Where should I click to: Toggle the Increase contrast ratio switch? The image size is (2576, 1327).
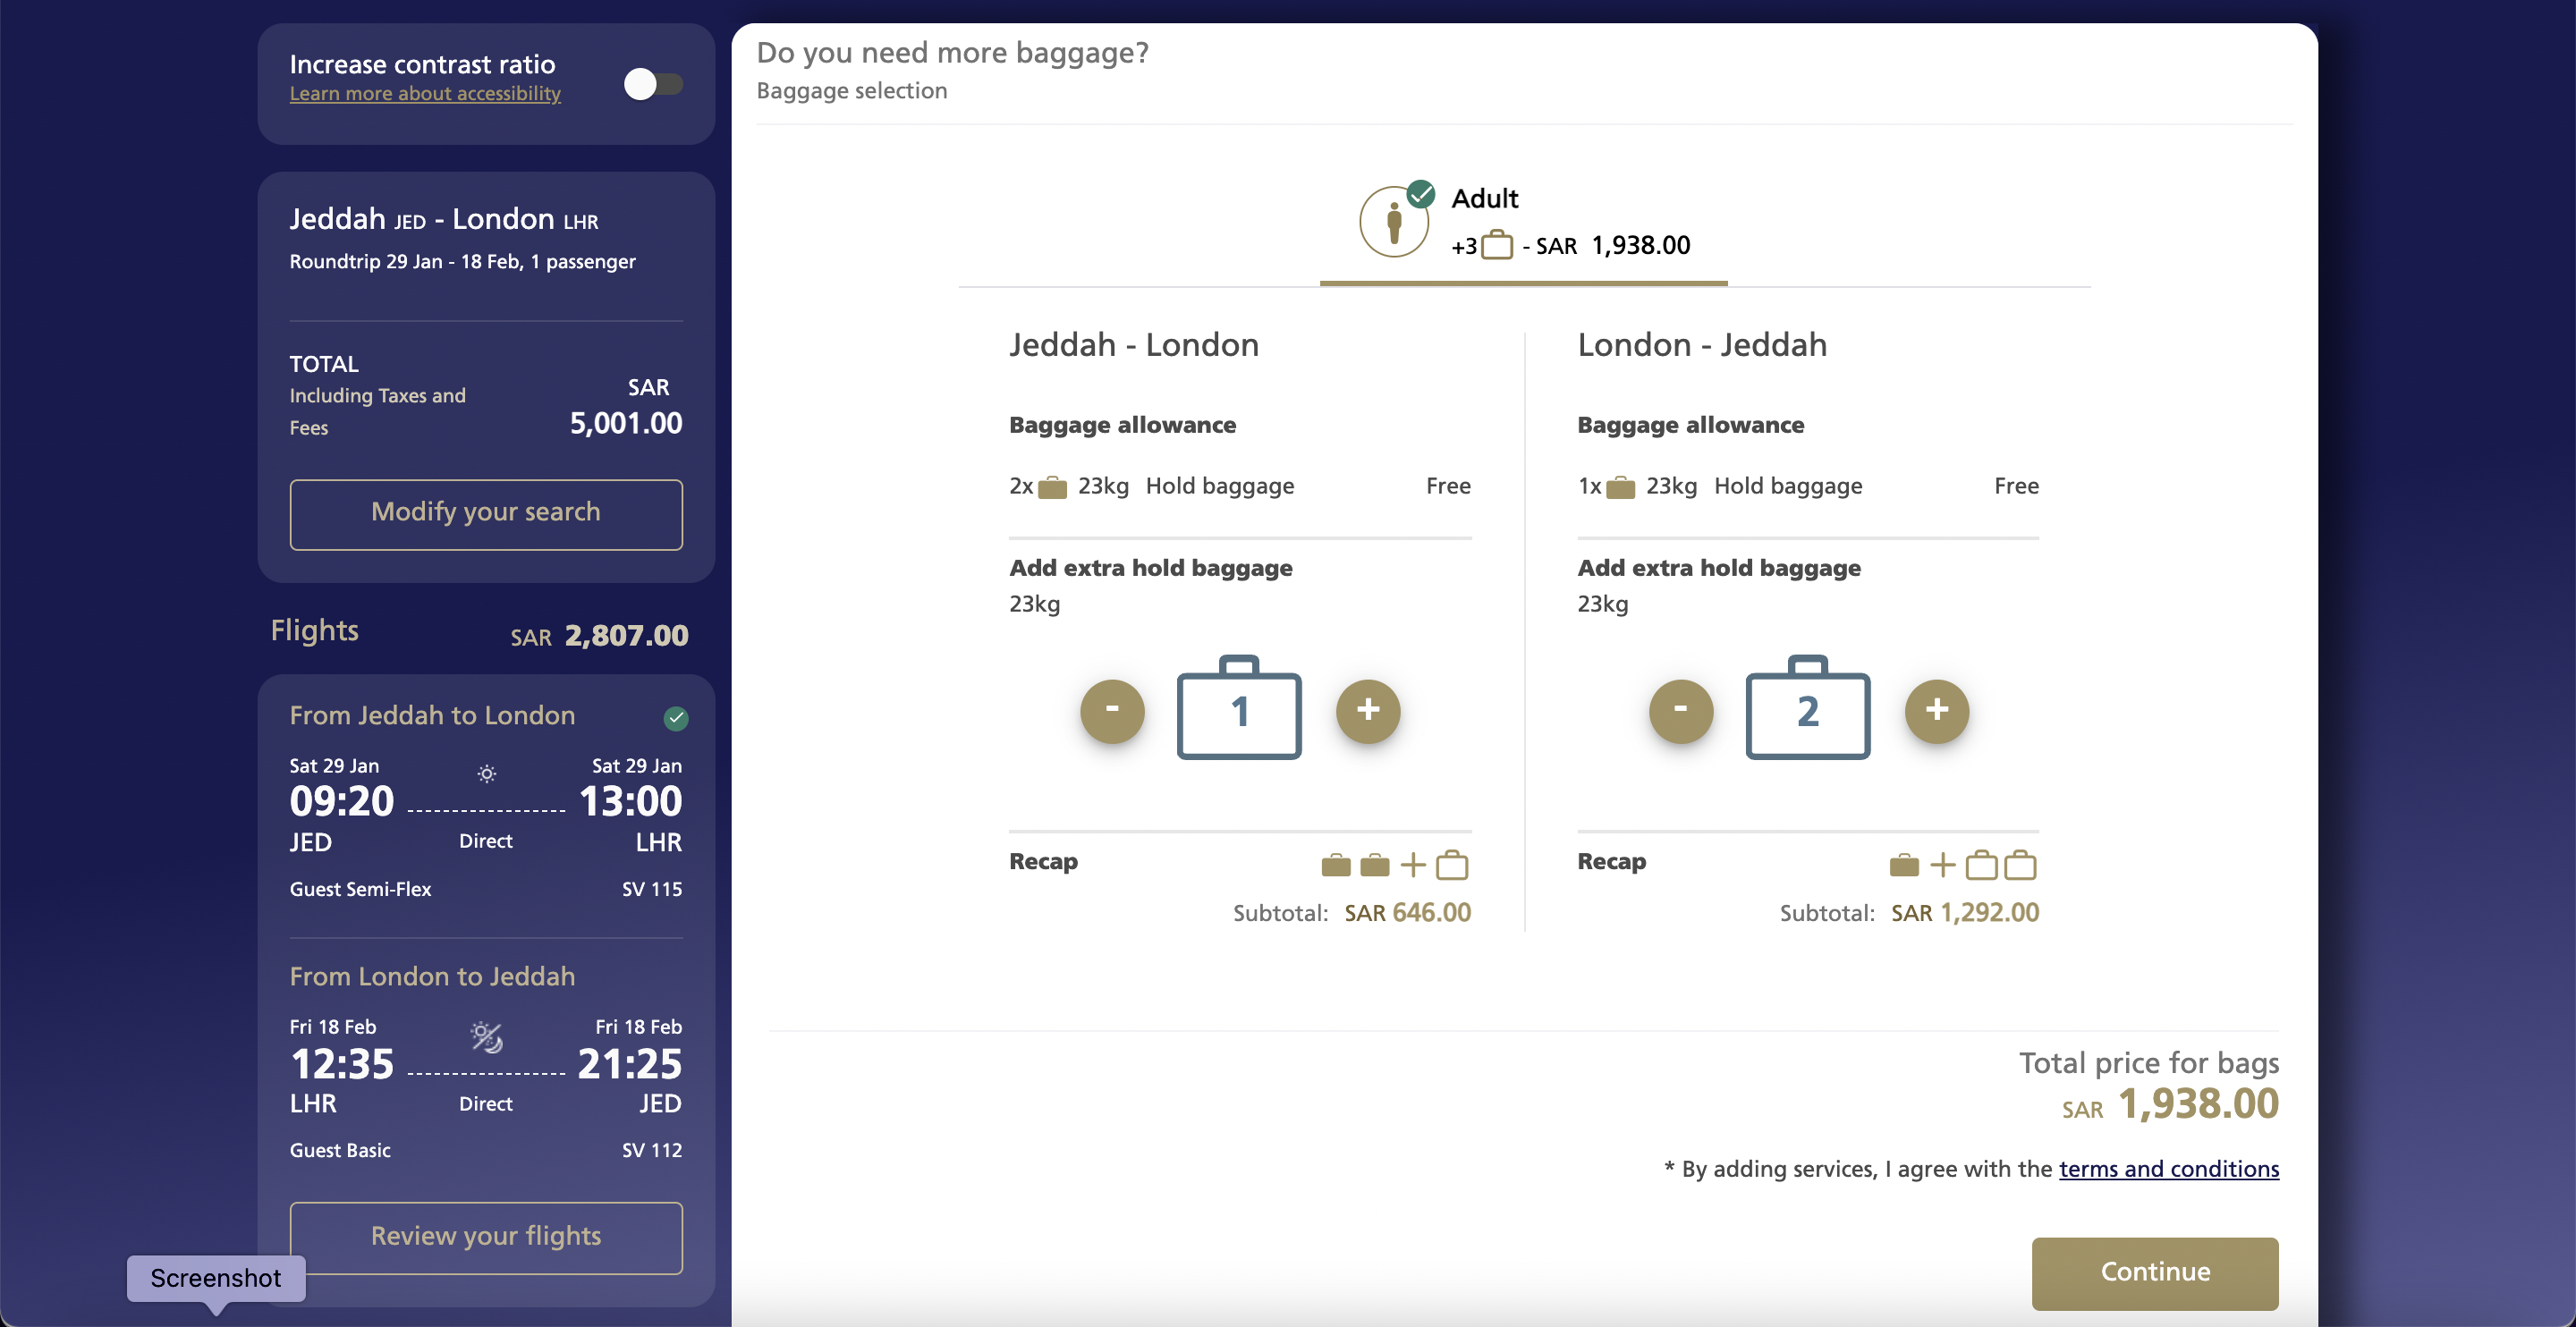point(653,84)
